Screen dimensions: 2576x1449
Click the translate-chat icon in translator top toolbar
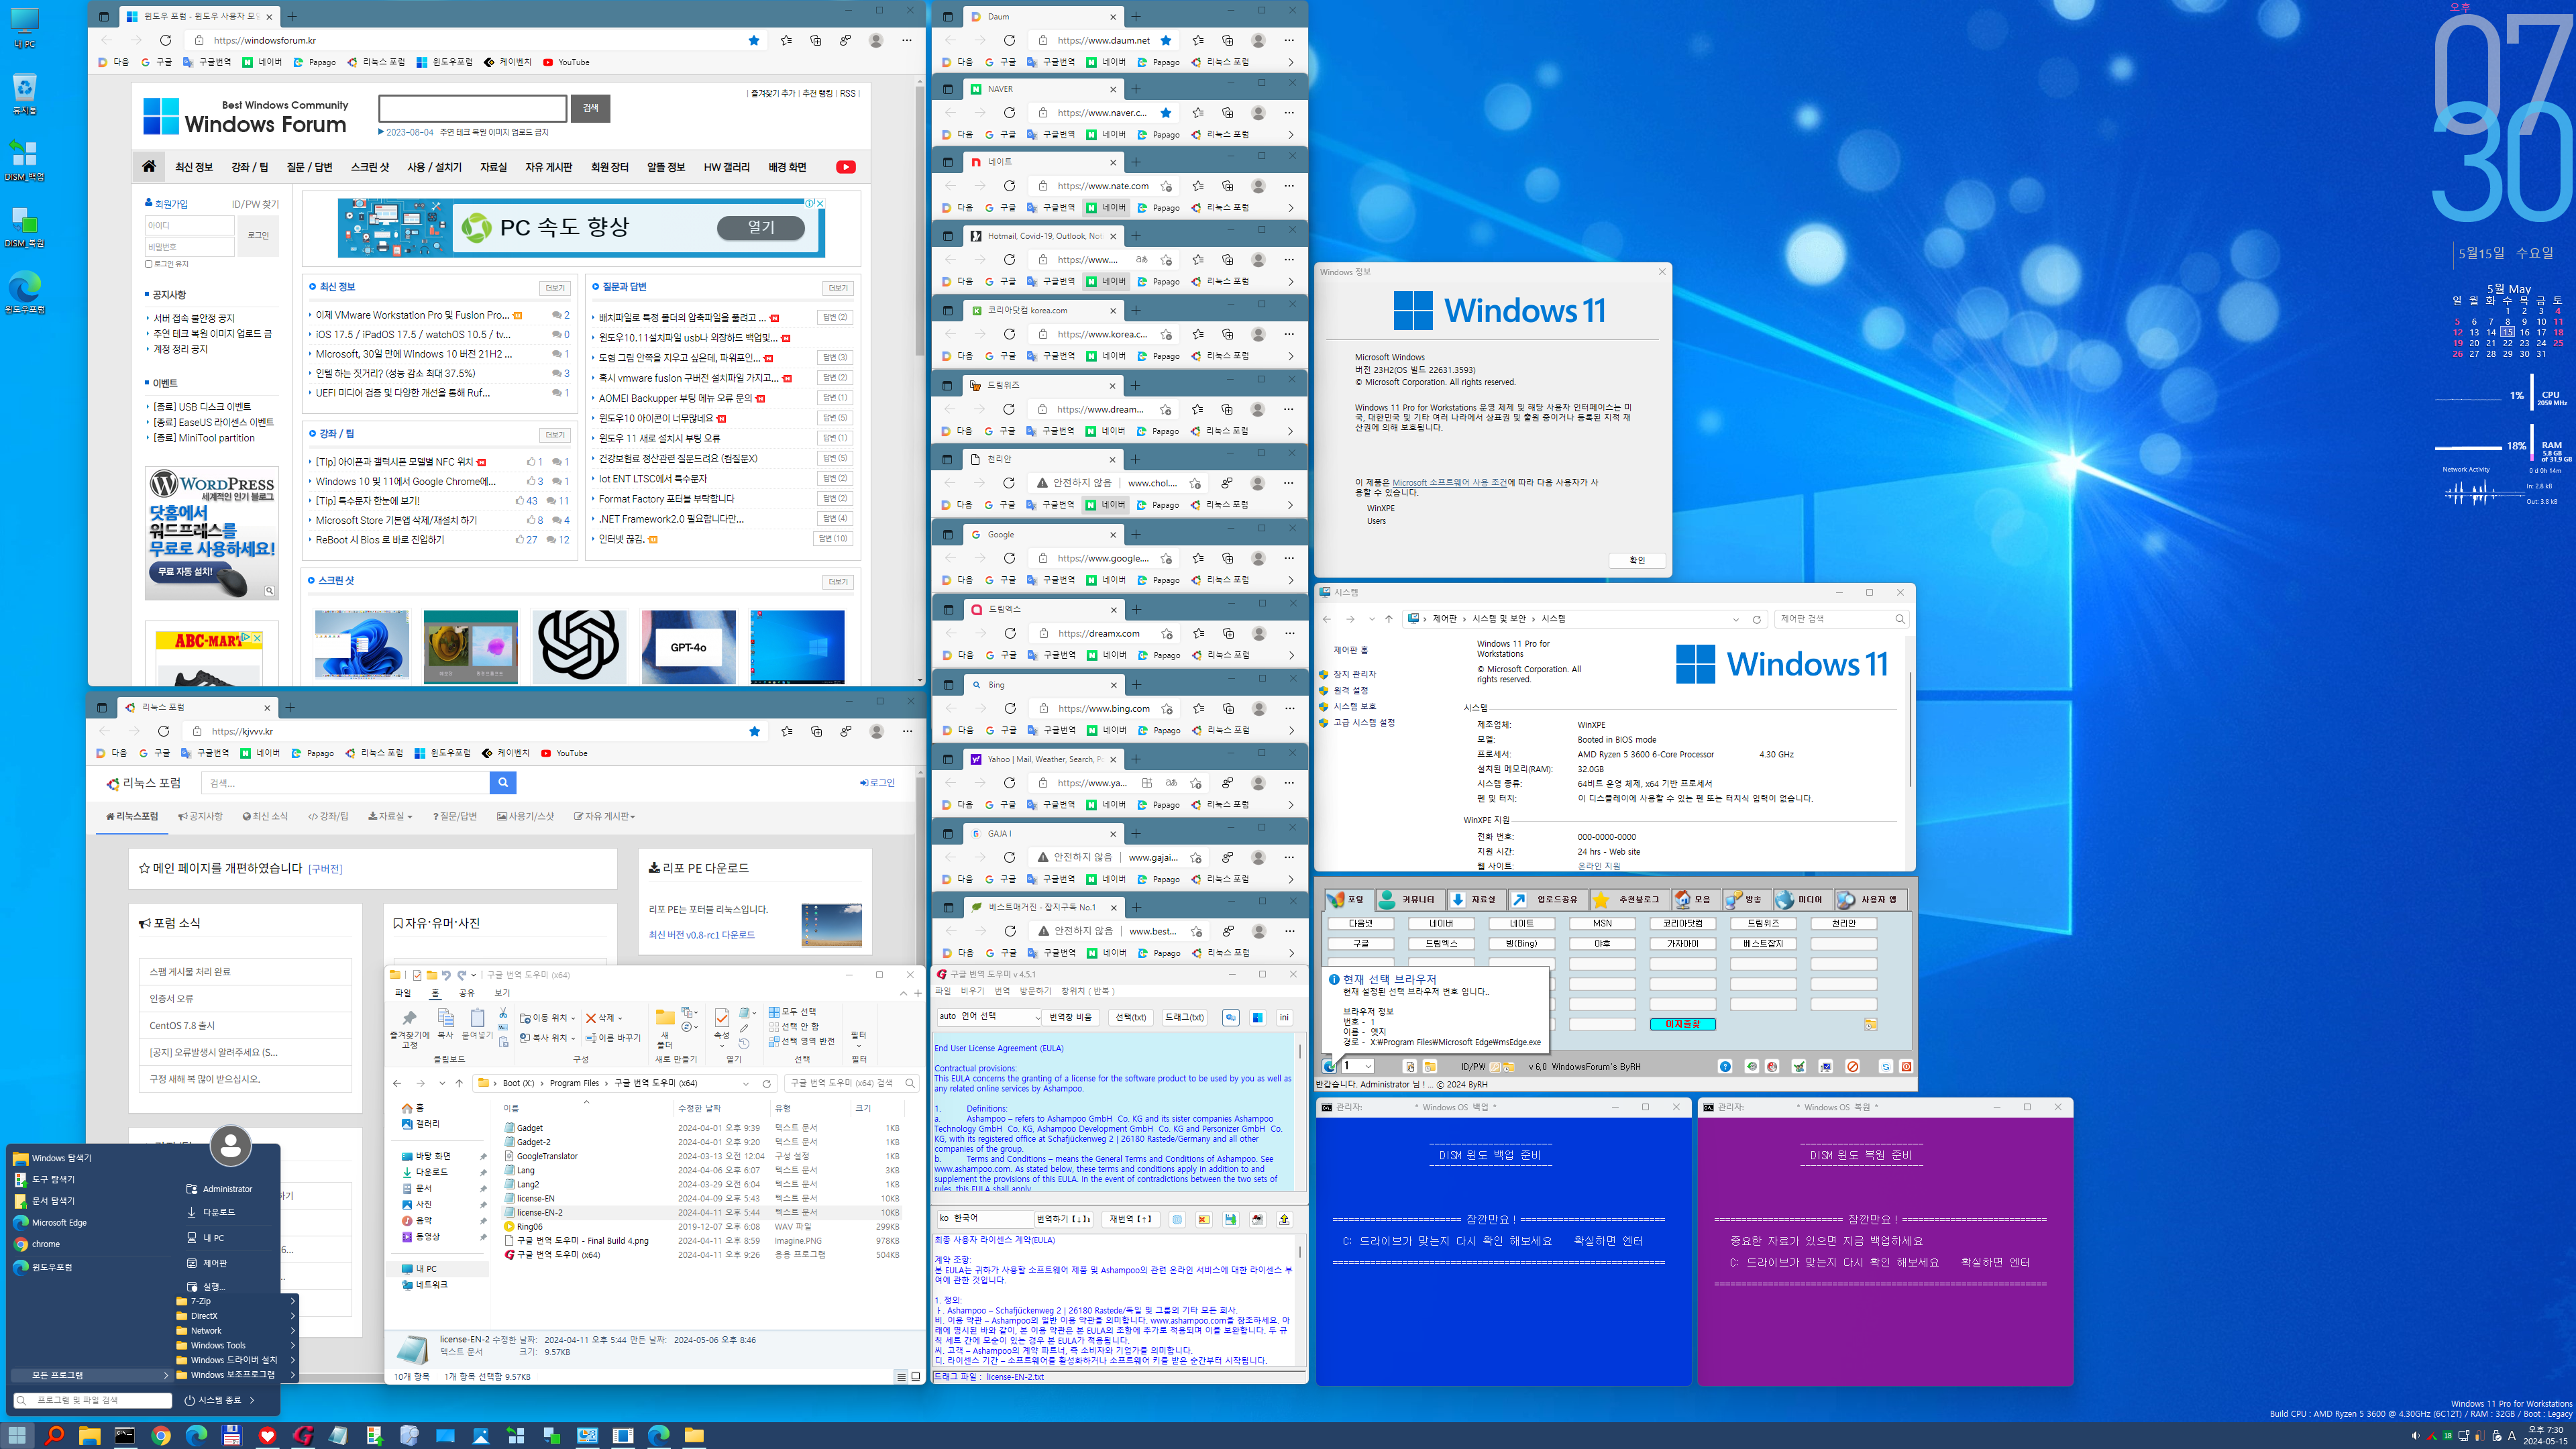point(1231,1017)
